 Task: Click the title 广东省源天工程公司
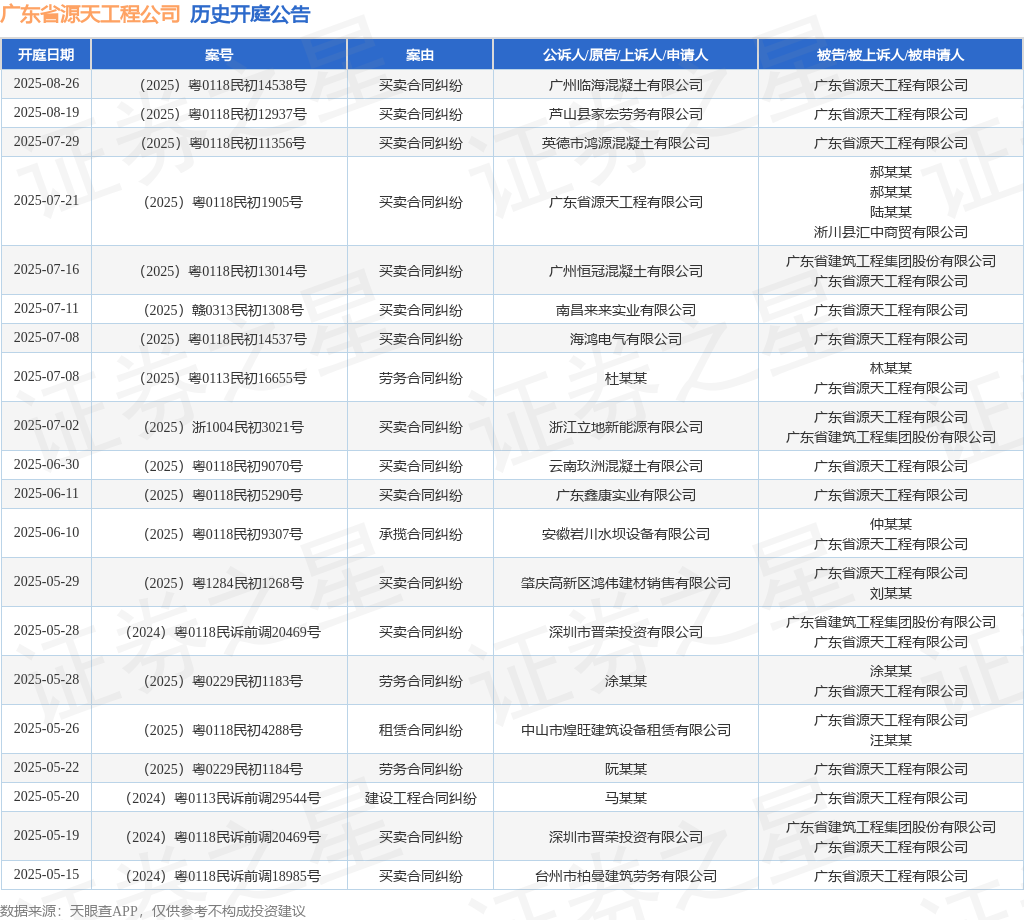(90, 14)
